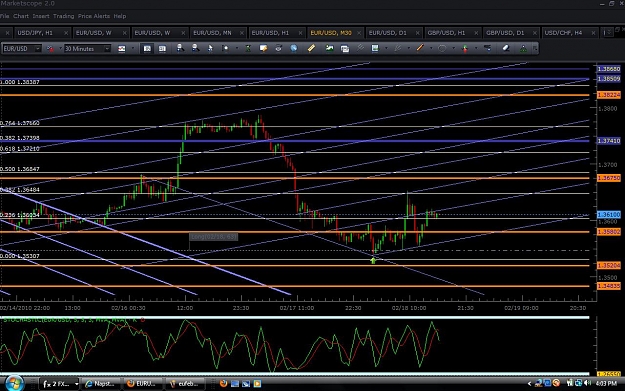Click the first chart view mode icon
The image size is (625, 391).
coord(147,49)
